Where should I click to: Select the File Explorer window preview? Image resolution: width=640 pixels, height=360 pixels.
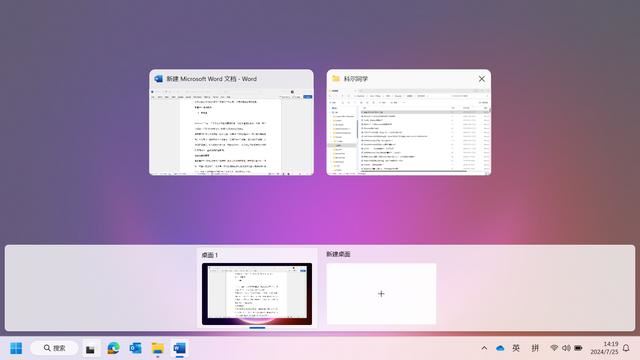click(x=409, y=122)
